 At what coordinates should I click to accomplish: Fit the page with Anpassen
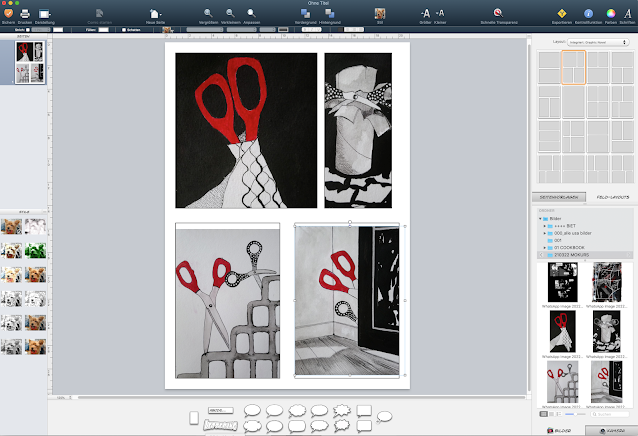tap(251, 13)
